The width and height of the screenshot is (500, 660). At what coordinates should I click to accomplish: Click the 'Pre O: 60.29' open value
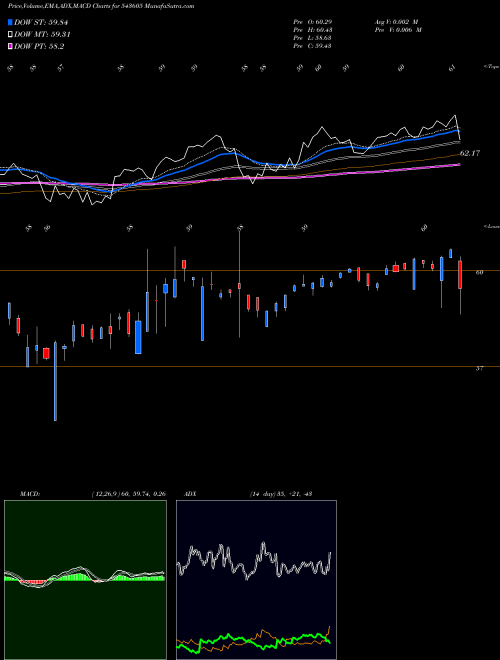click(312, 21)
